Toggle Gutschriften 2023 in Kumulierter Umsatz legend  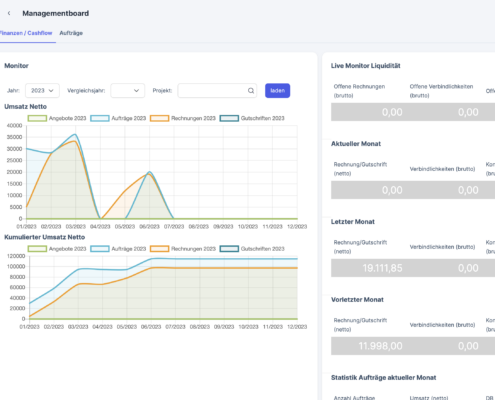click(252, 249)
